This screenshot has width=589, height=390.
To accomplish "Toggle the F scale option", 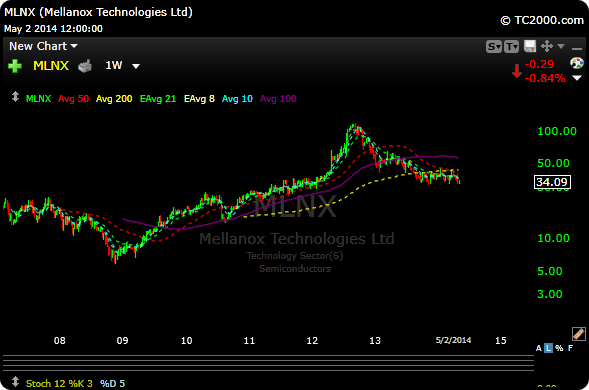I will pyautogui.click(x=571, y=348).
